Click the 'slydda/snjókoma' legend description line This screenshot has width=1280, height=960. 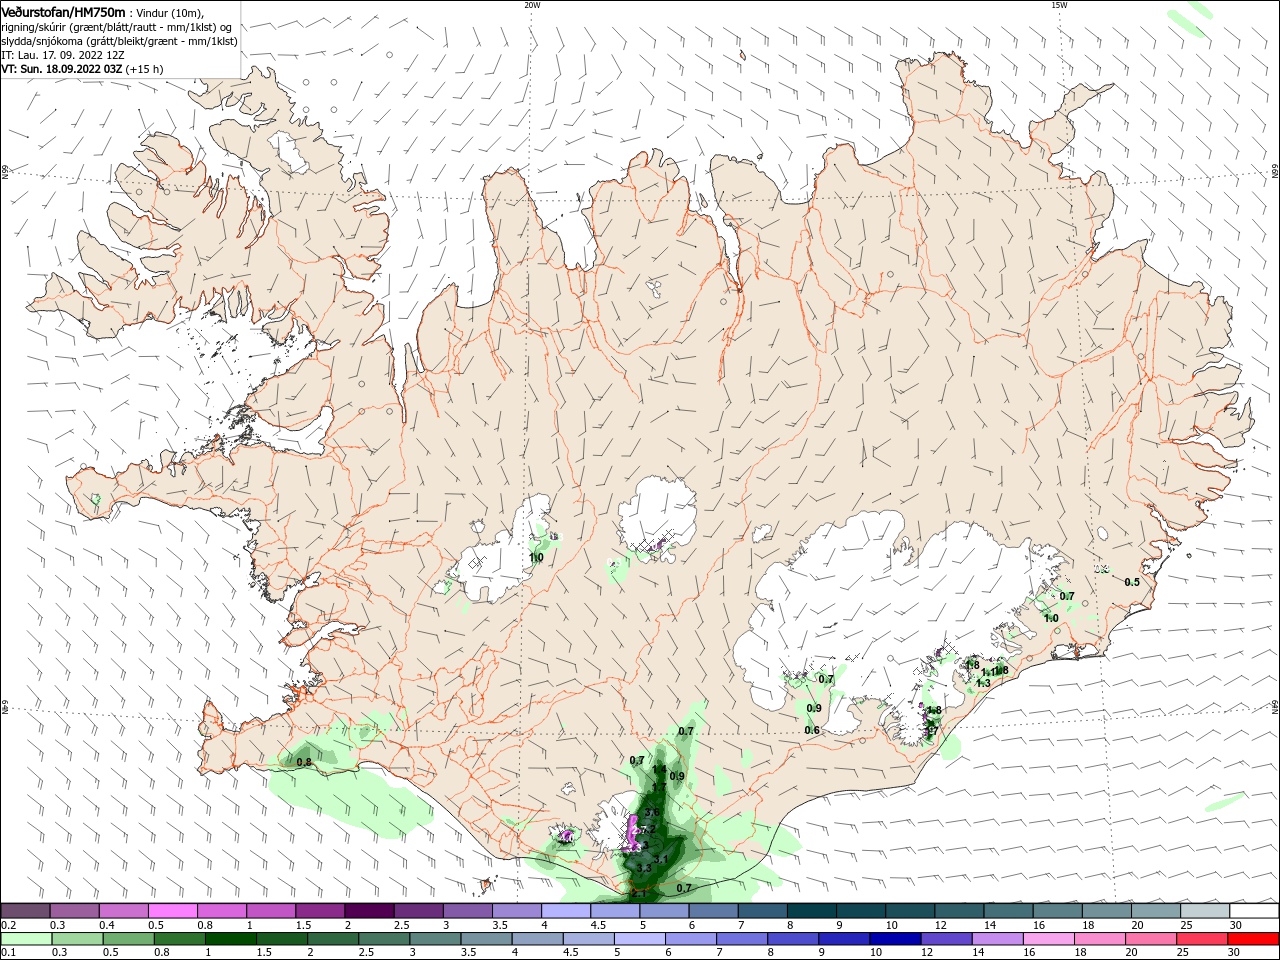click(119, 41)
